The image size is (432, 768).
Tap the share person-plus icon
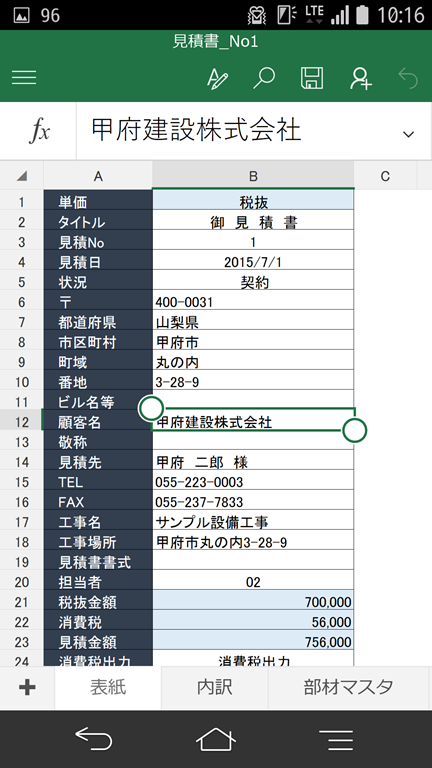361,78
